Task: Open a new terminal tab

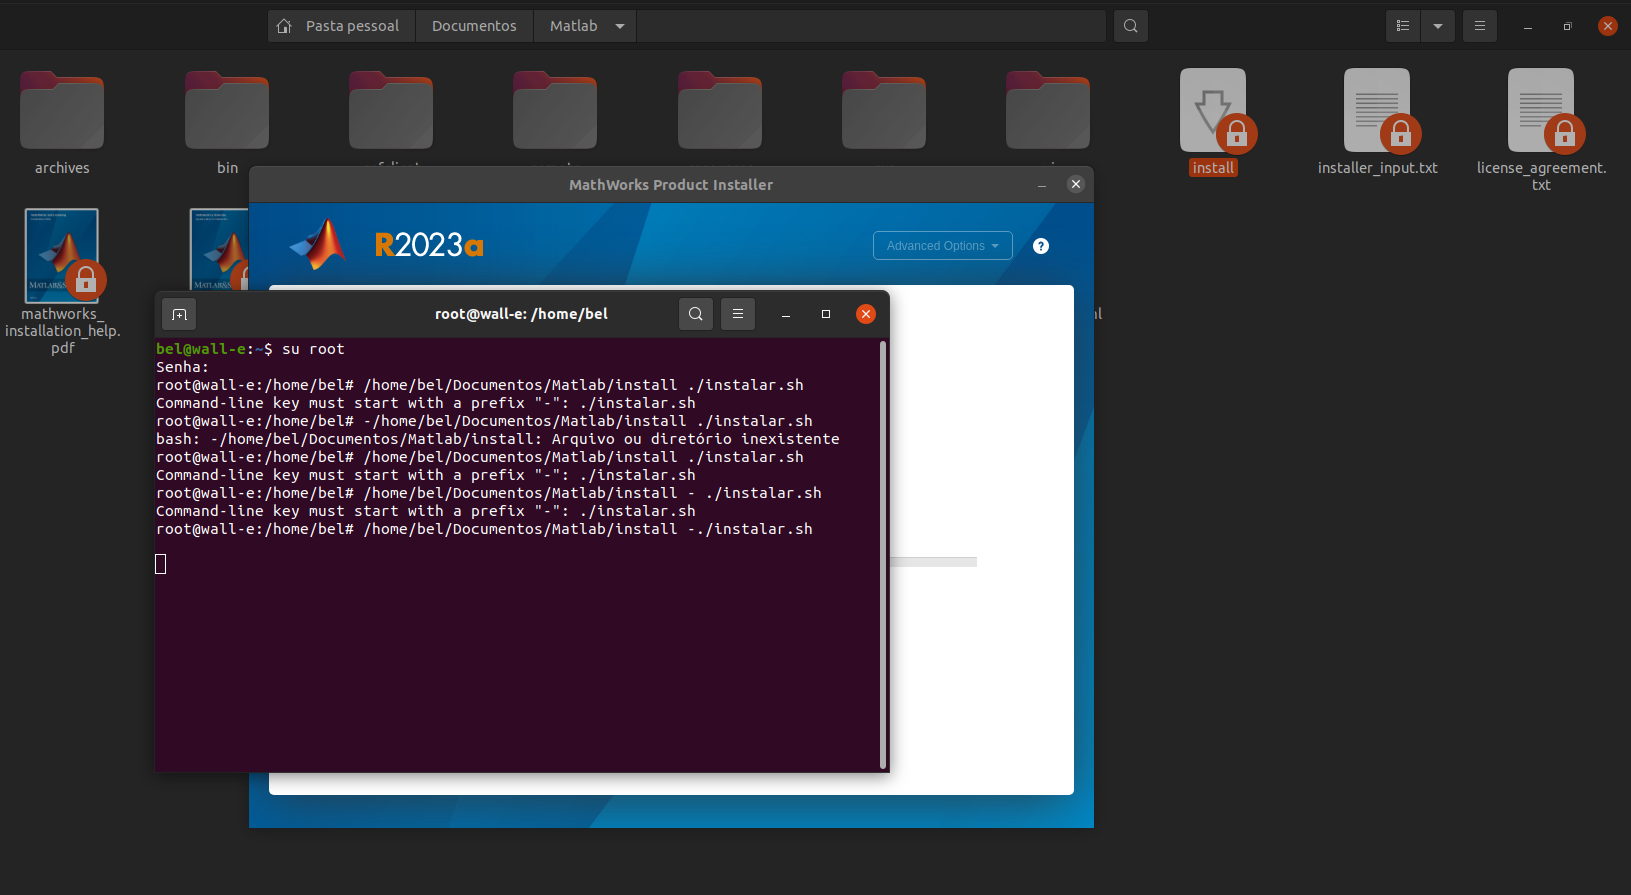Action: 179,314
